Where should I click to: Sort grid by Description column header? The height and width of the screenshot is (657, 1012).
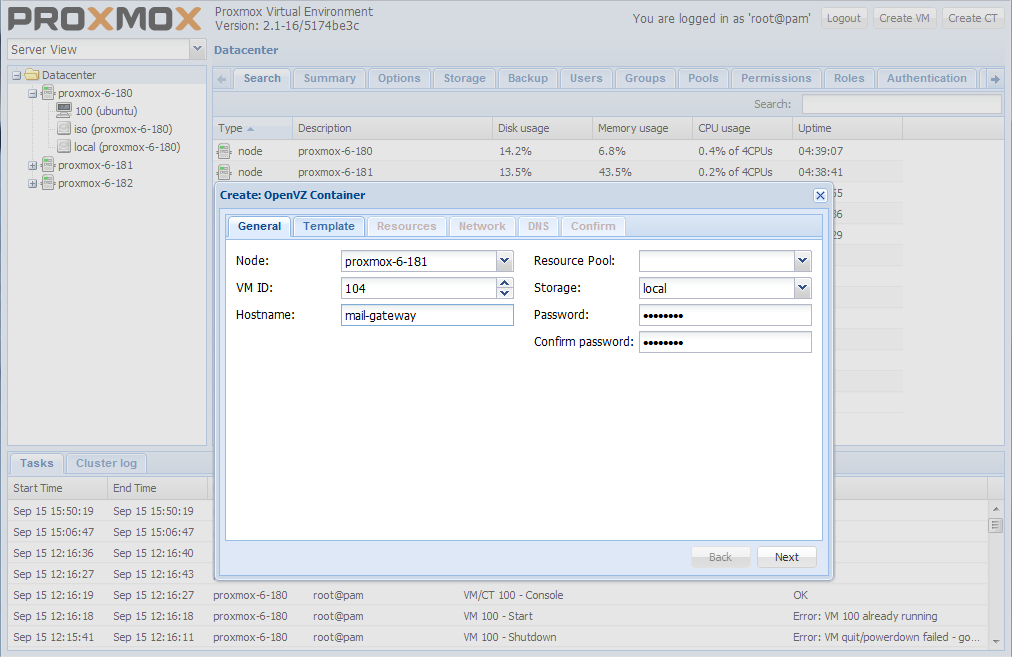click(392, 128)
